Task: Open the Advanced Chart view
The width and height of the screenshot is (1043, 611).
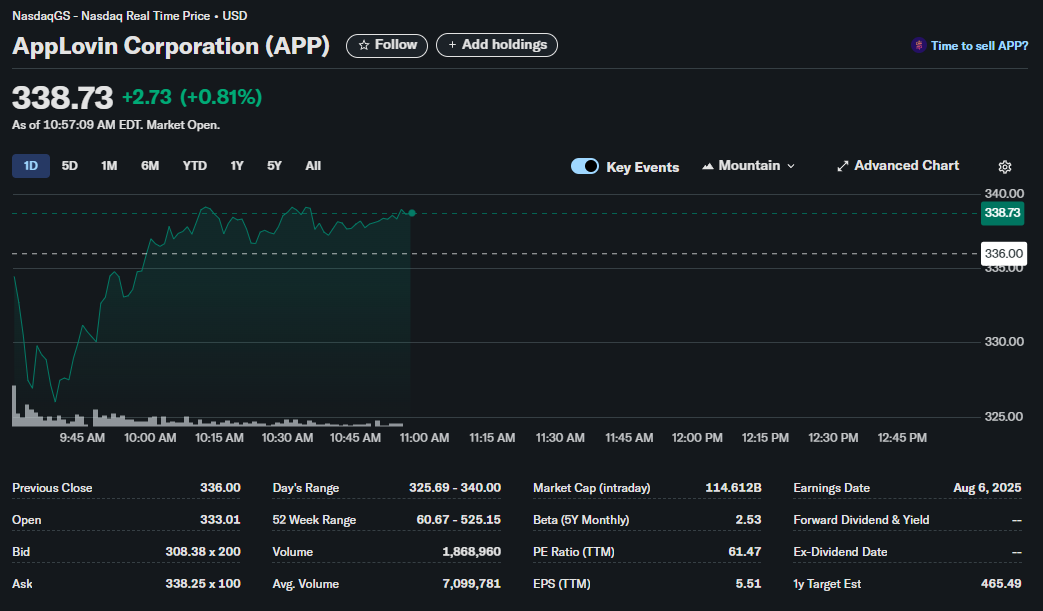Action: [x=898, y=166]
